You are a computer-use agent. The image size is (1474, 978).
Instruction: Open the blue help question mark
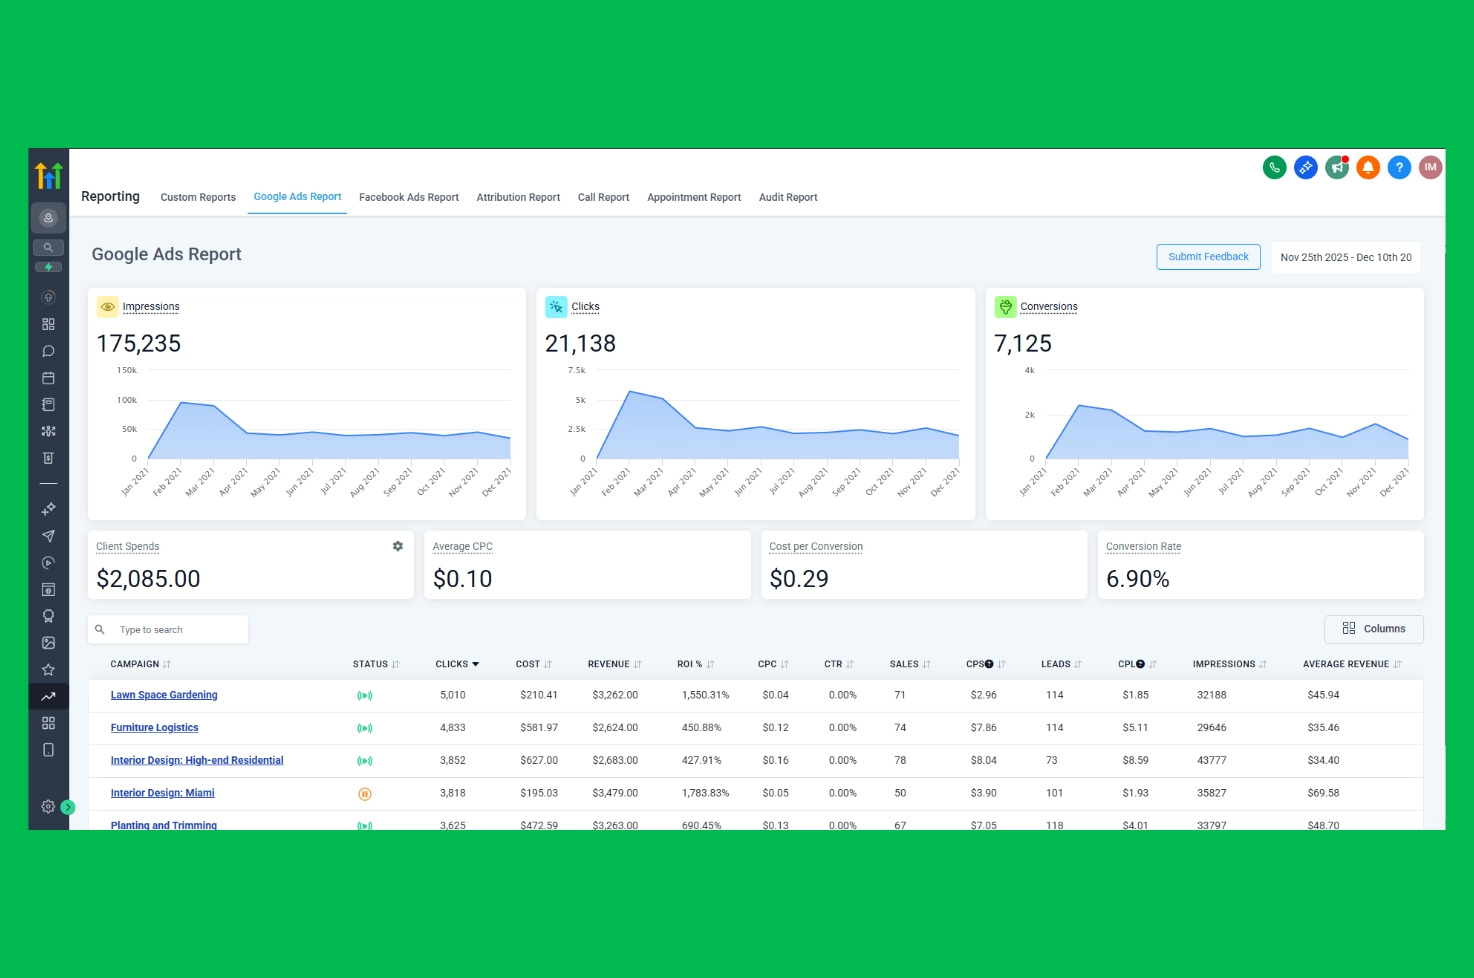(1399, 168)
